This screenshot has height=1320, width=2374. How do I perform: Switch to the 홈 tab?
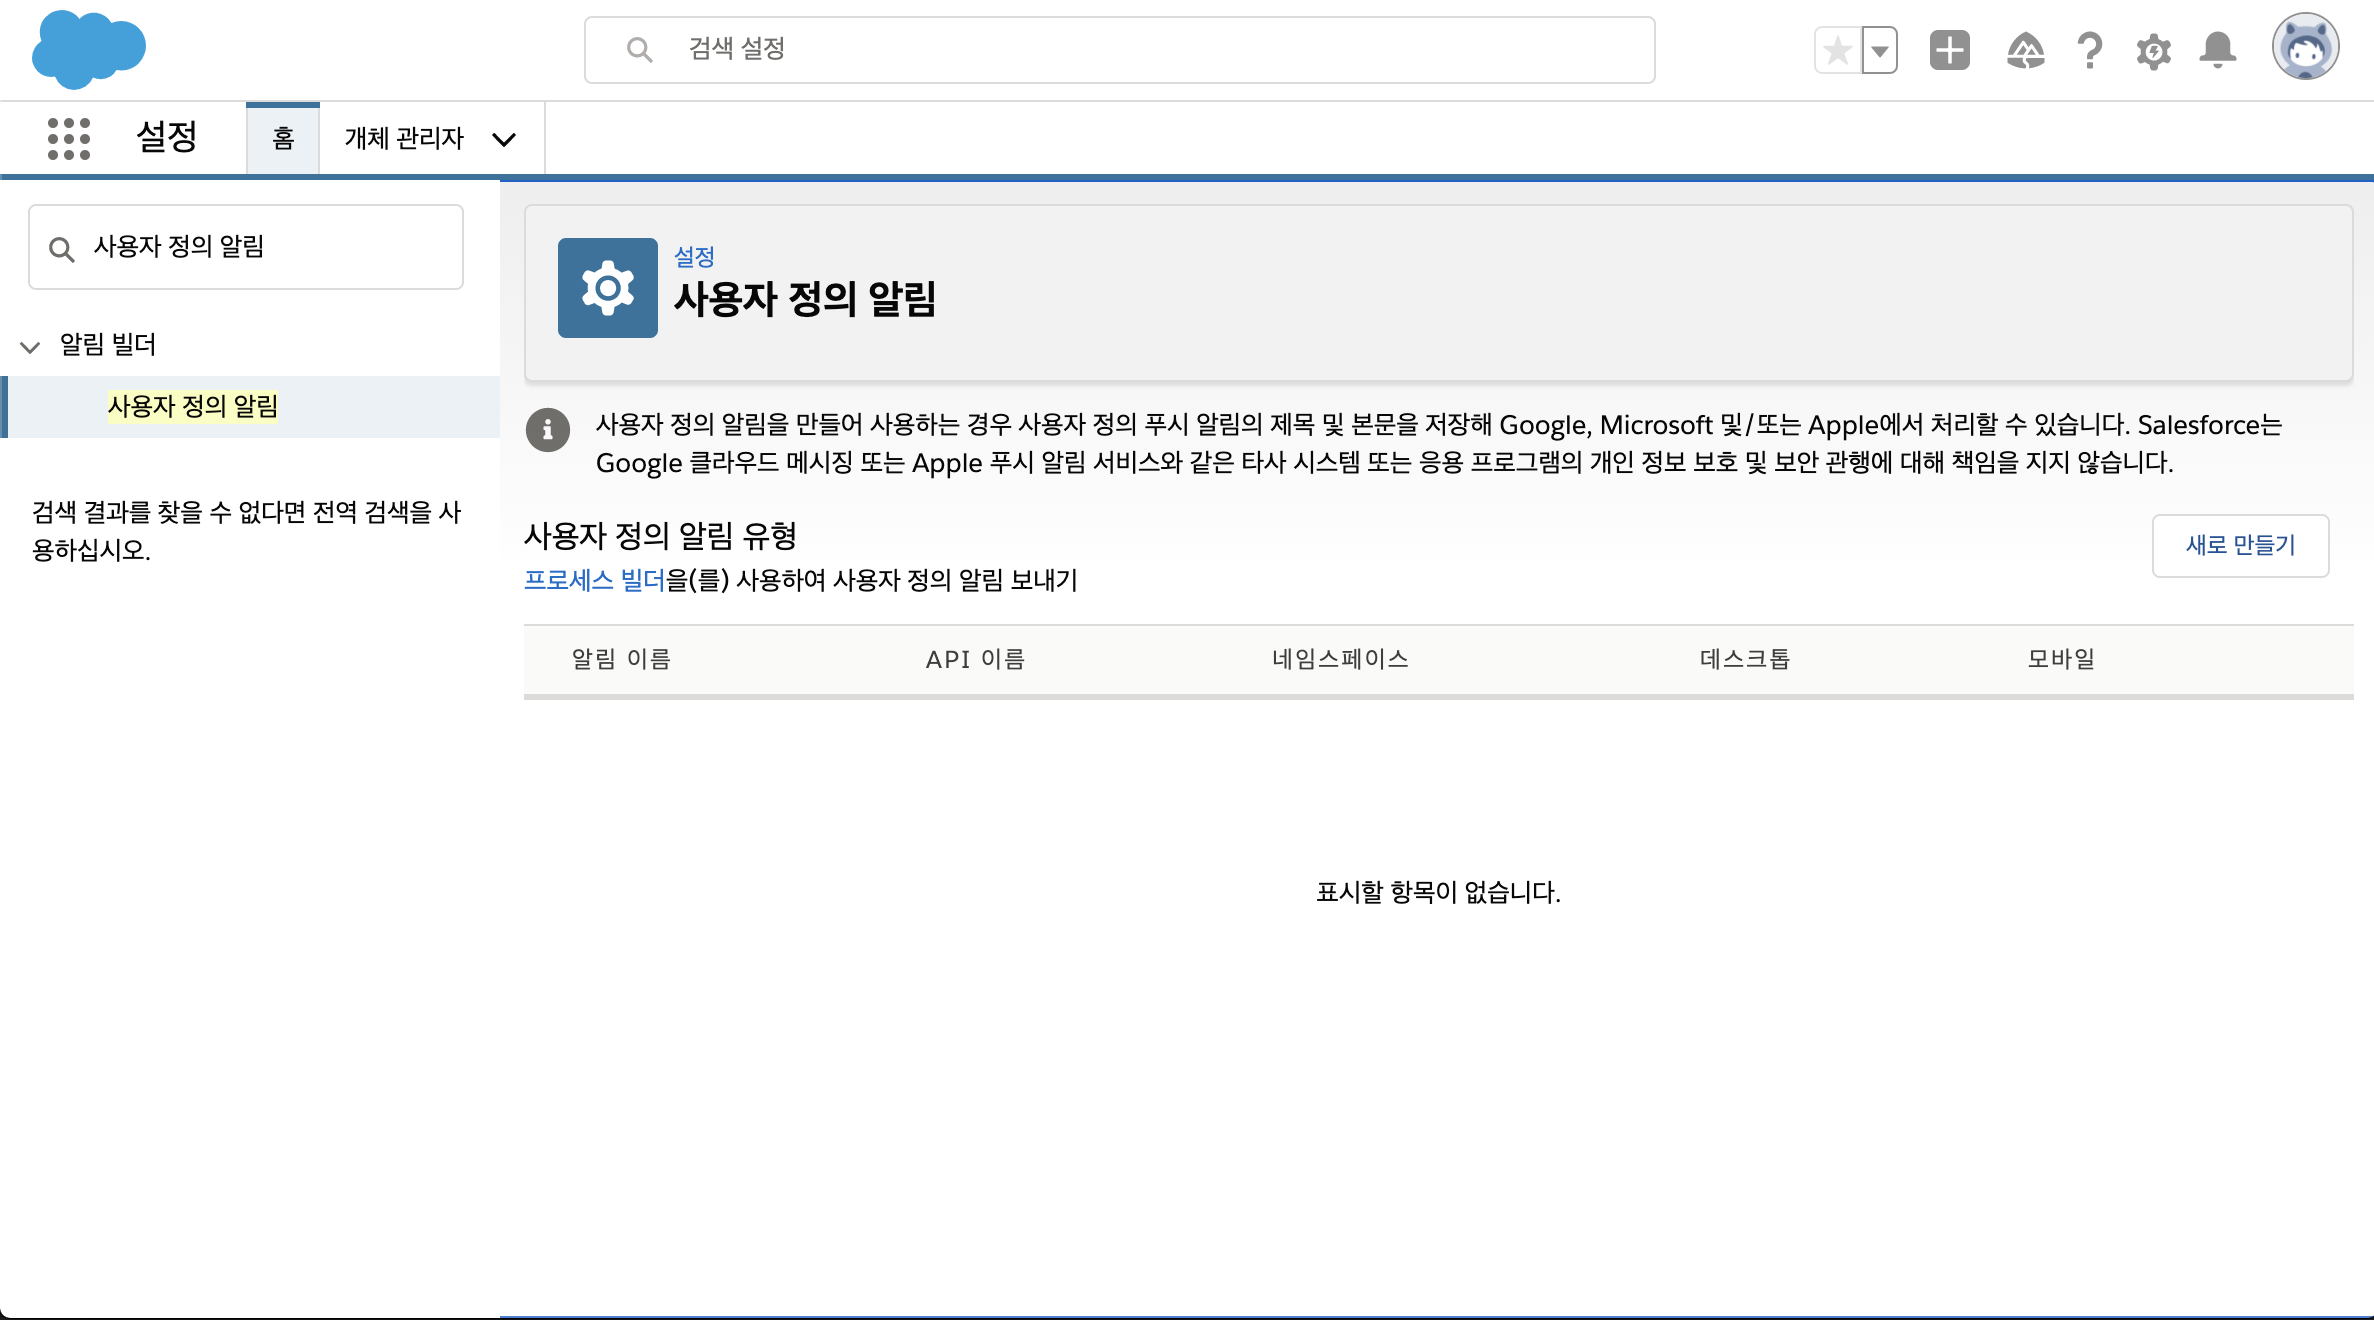tap(283, 138)
